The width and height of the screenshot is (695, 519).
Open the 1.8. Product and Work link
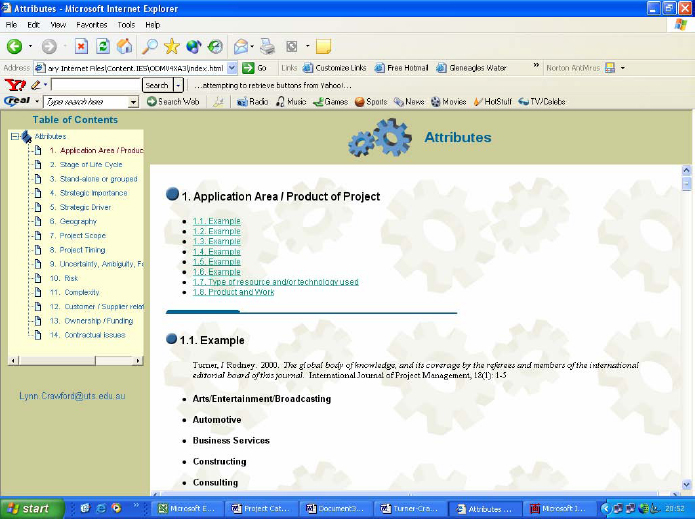coord(233,292)
